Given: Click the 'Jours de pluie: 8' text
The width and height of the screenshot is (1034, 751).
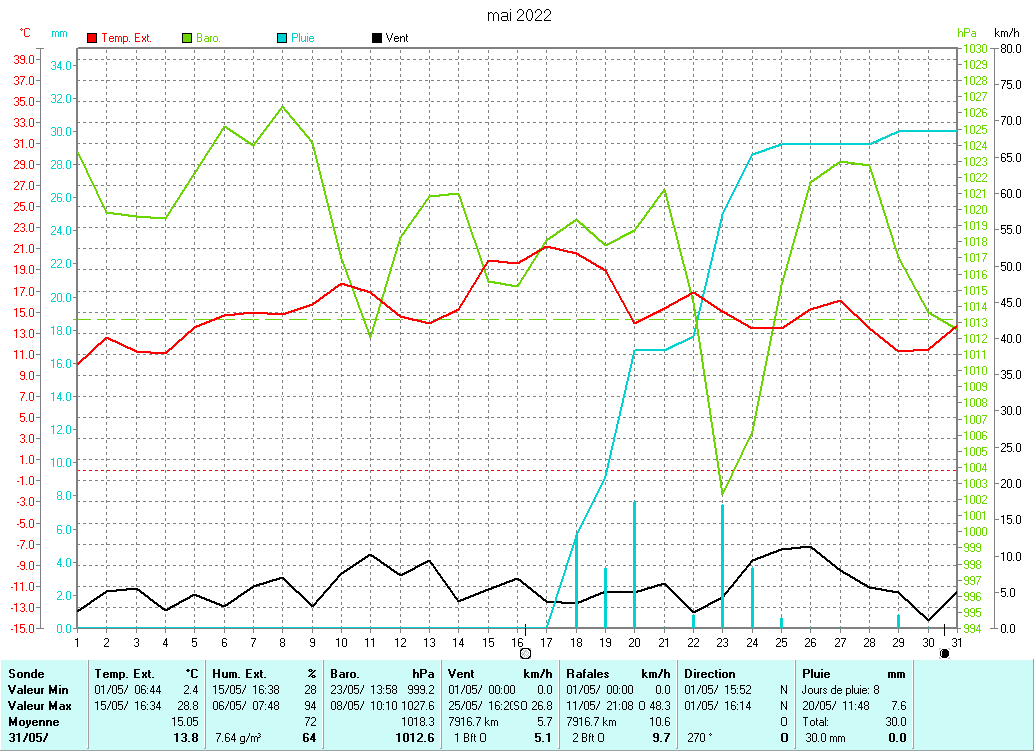Looking at the screenshot, I should [x=841, y=690].
